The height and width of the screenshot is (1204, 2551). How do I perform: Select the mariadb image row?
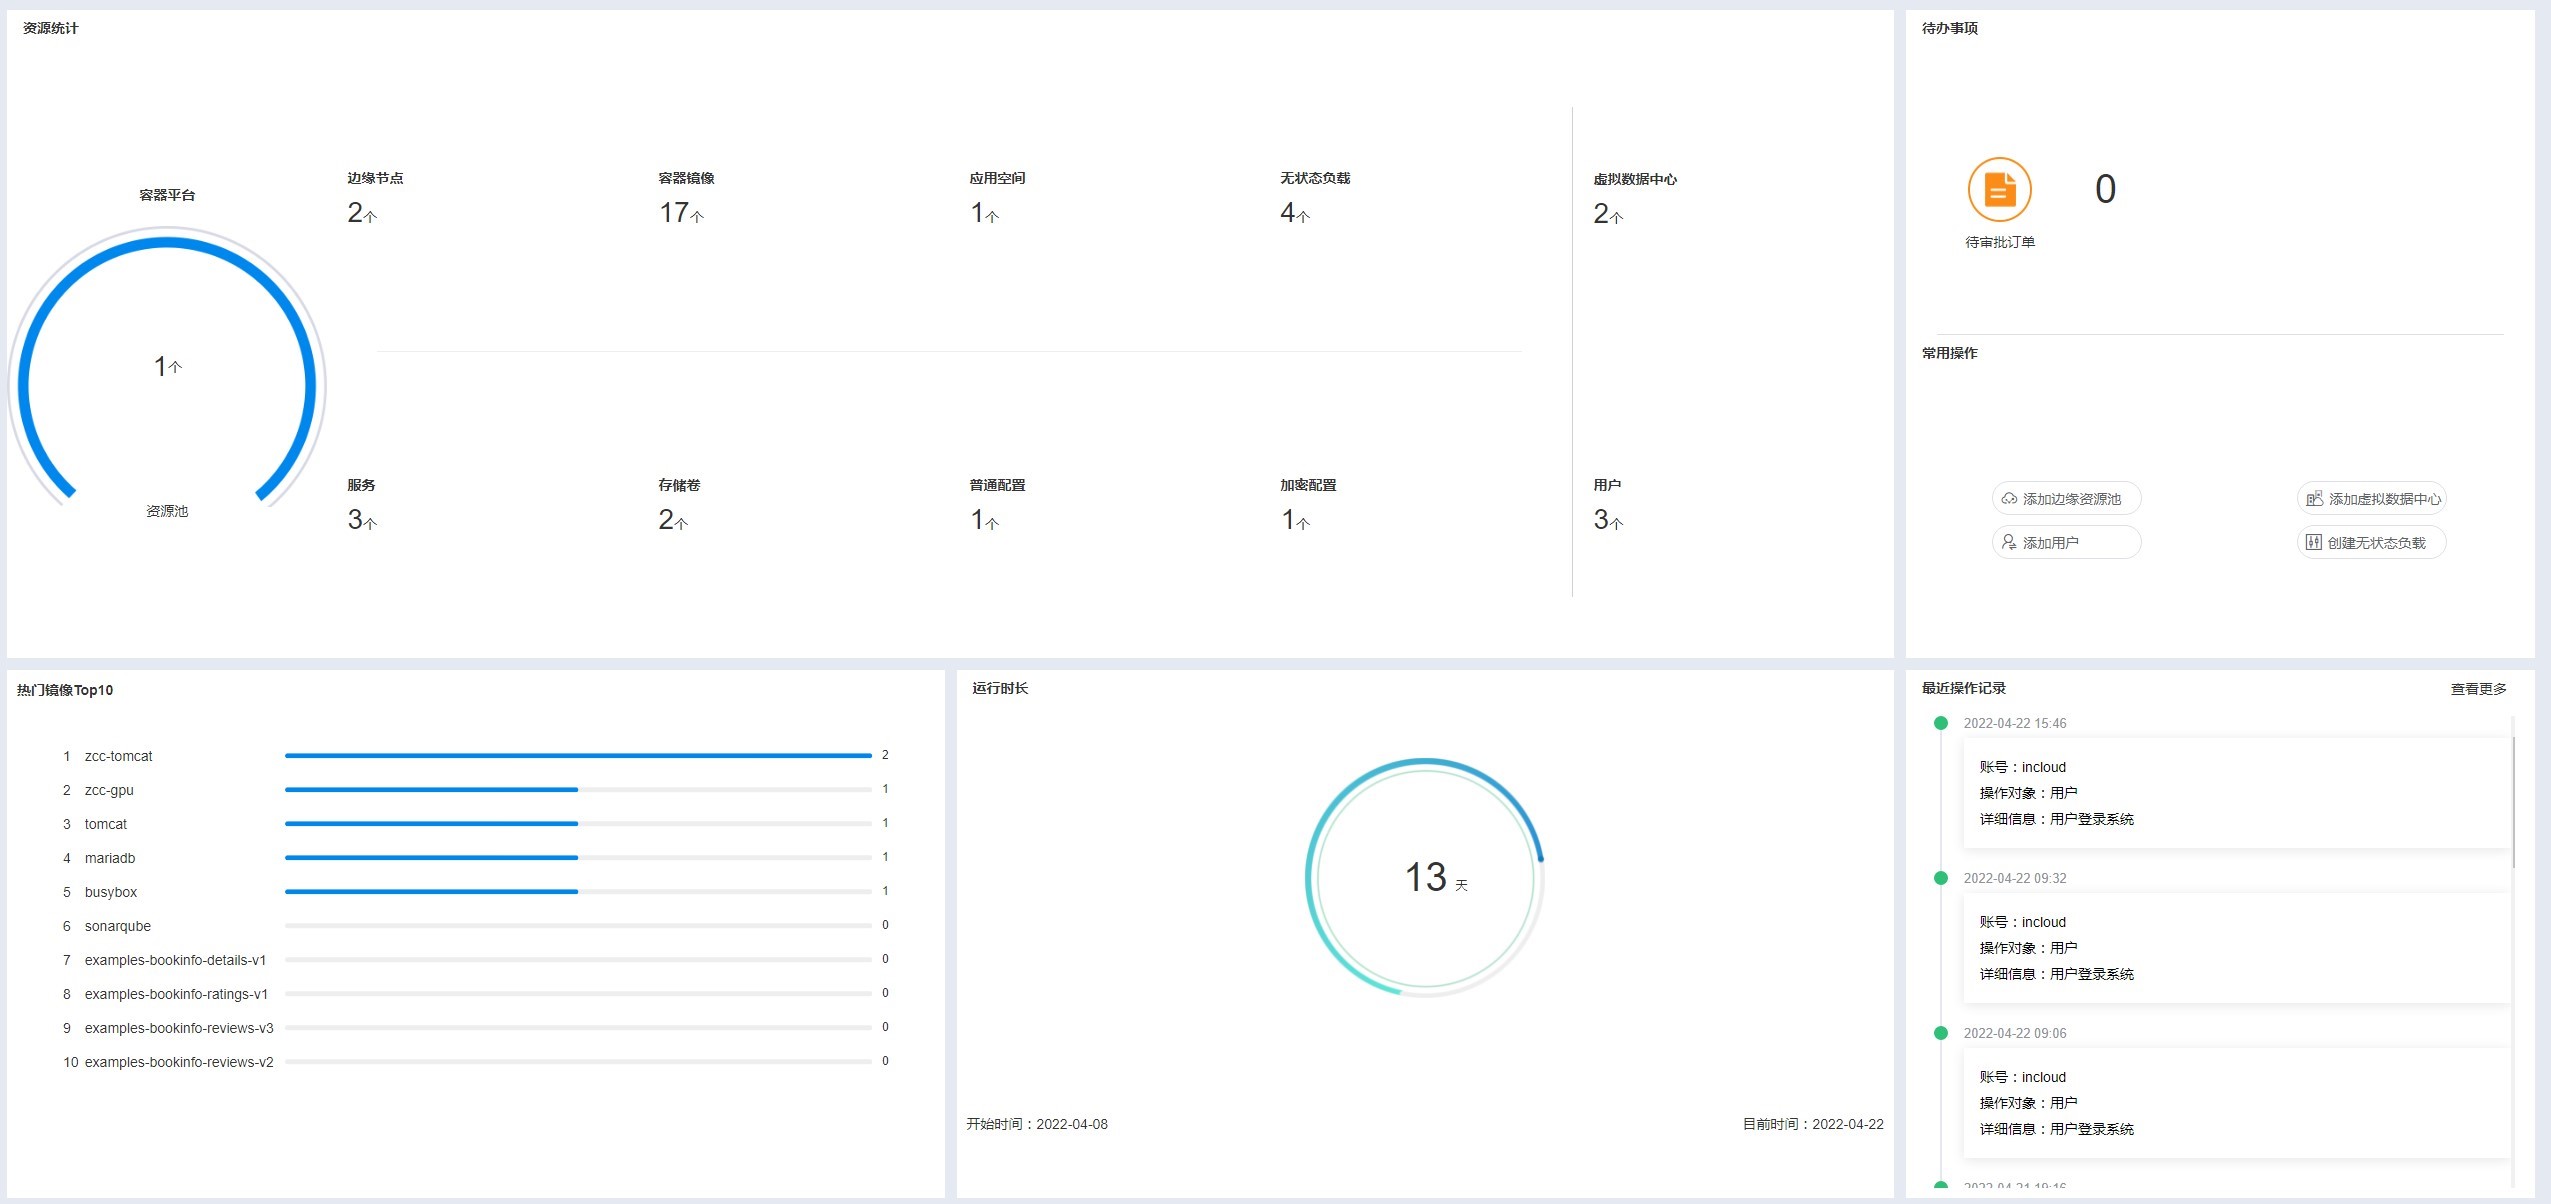coord(110,858)
